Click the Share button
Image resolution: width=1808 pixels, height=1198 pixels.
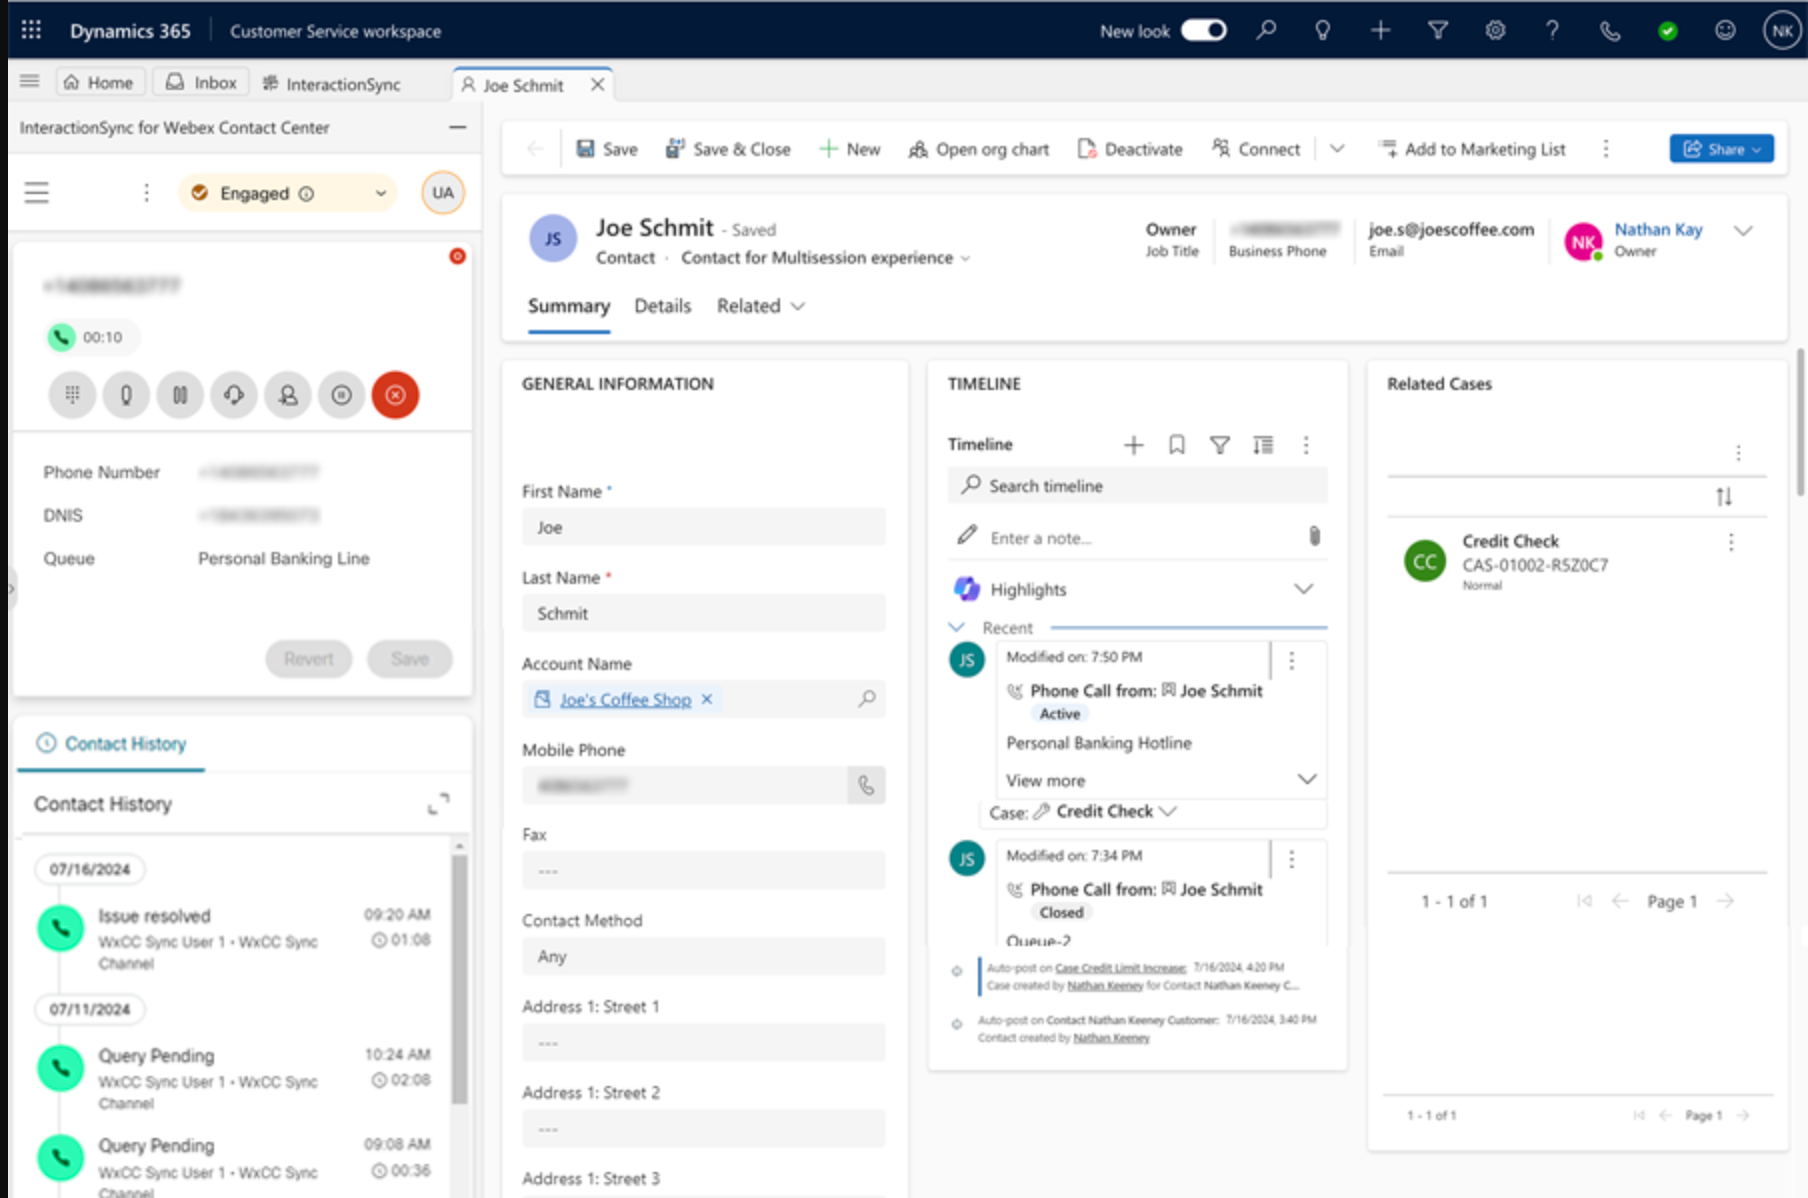pos(1721,149)
